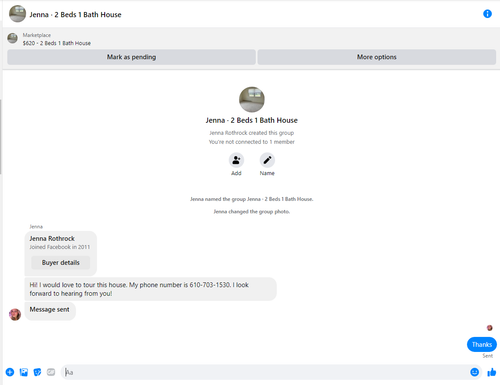Viewport: 500px width, 385px height.
Task: Click 'Jenna Rothrock' name in buyer card
Action: 52,238
